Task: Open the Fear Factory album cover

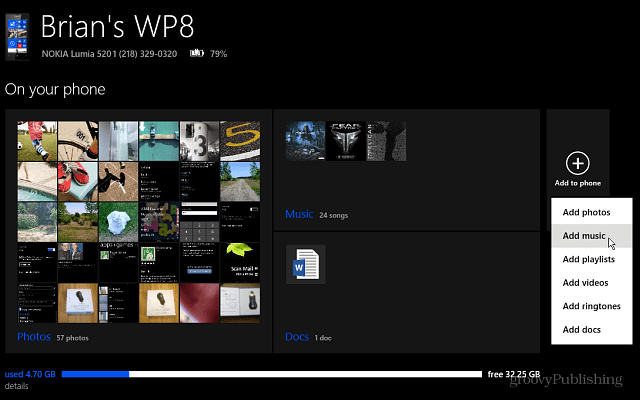Action: tap(346, 141)
